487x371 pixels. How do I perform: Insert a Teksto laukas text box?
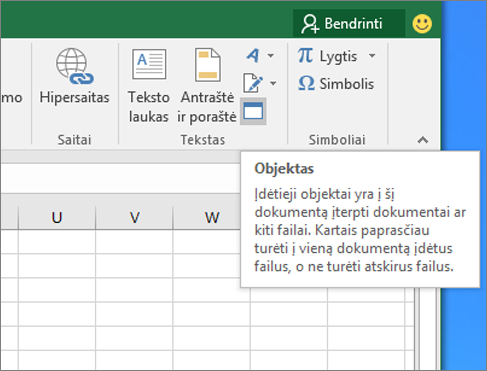click(149, 86)
